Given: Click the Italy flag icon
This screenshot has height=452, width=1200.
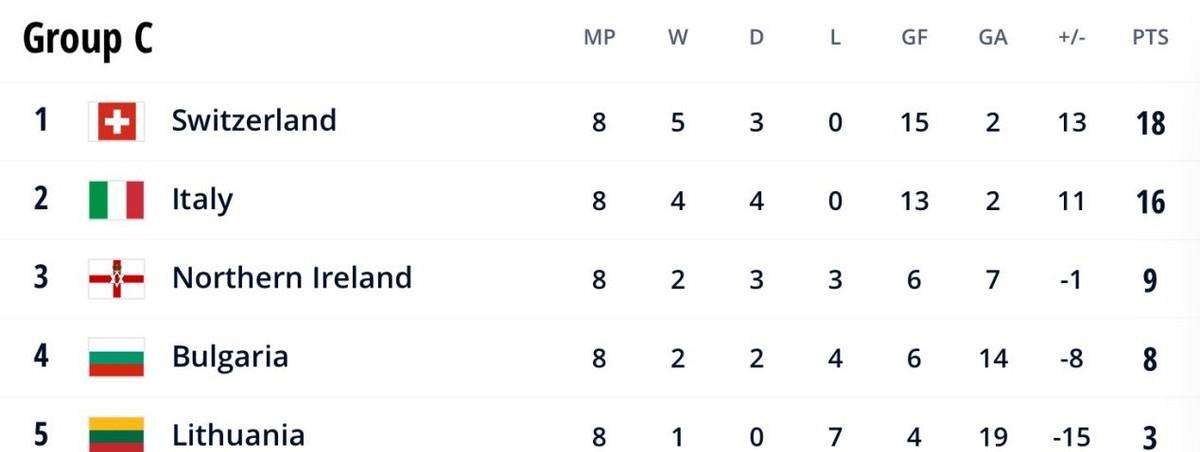Looking at the screenshot, I should [116, 200].
